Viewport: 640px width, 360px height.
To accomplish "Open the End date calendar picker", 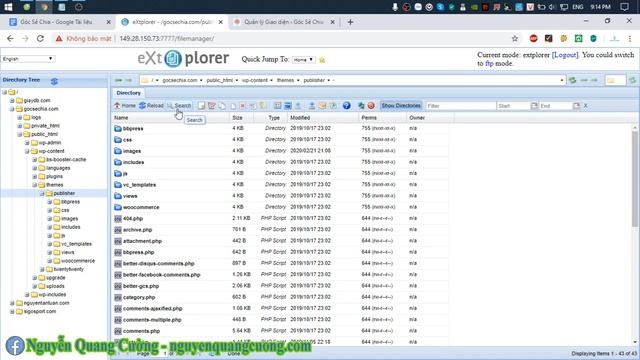I will coord(576,106).
